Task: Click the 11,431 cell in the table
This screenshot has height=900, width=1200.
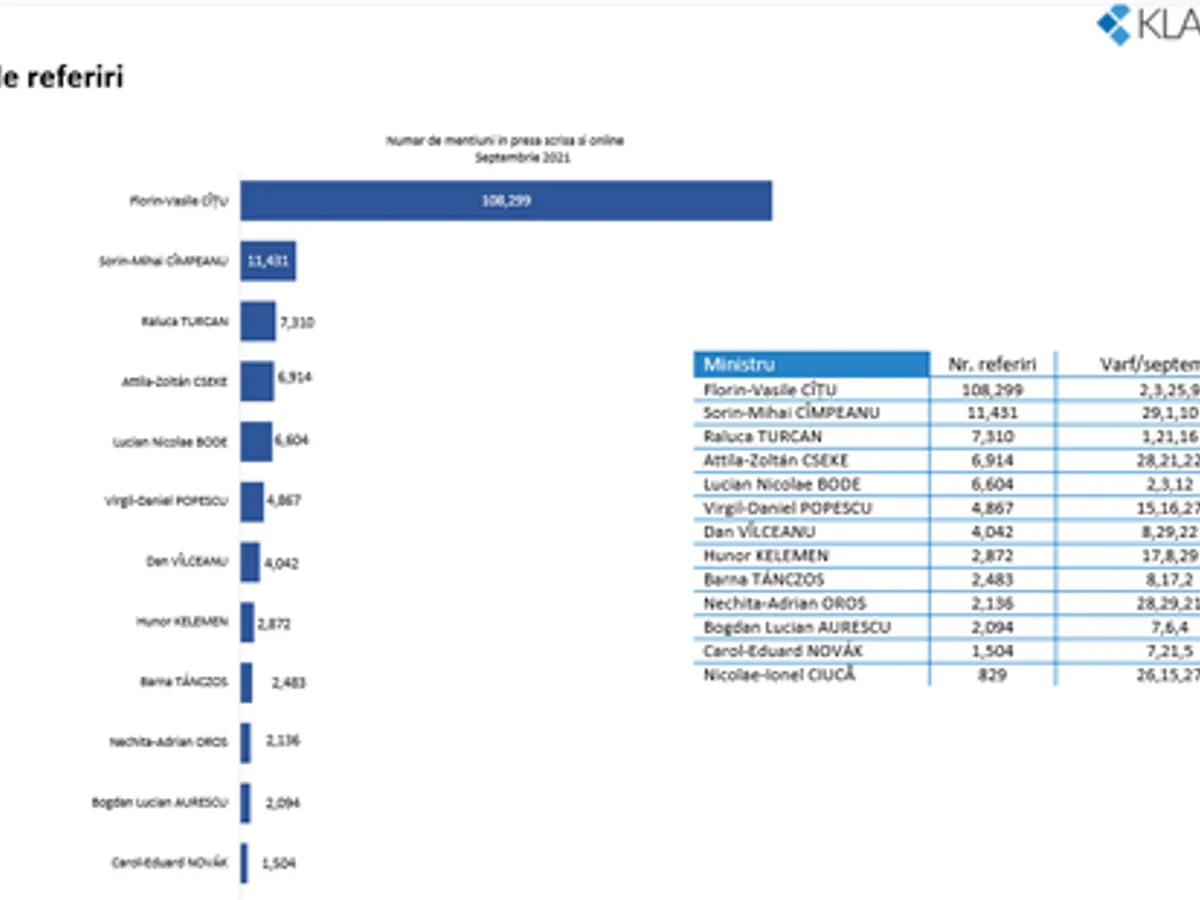Action: click(991, 413)
